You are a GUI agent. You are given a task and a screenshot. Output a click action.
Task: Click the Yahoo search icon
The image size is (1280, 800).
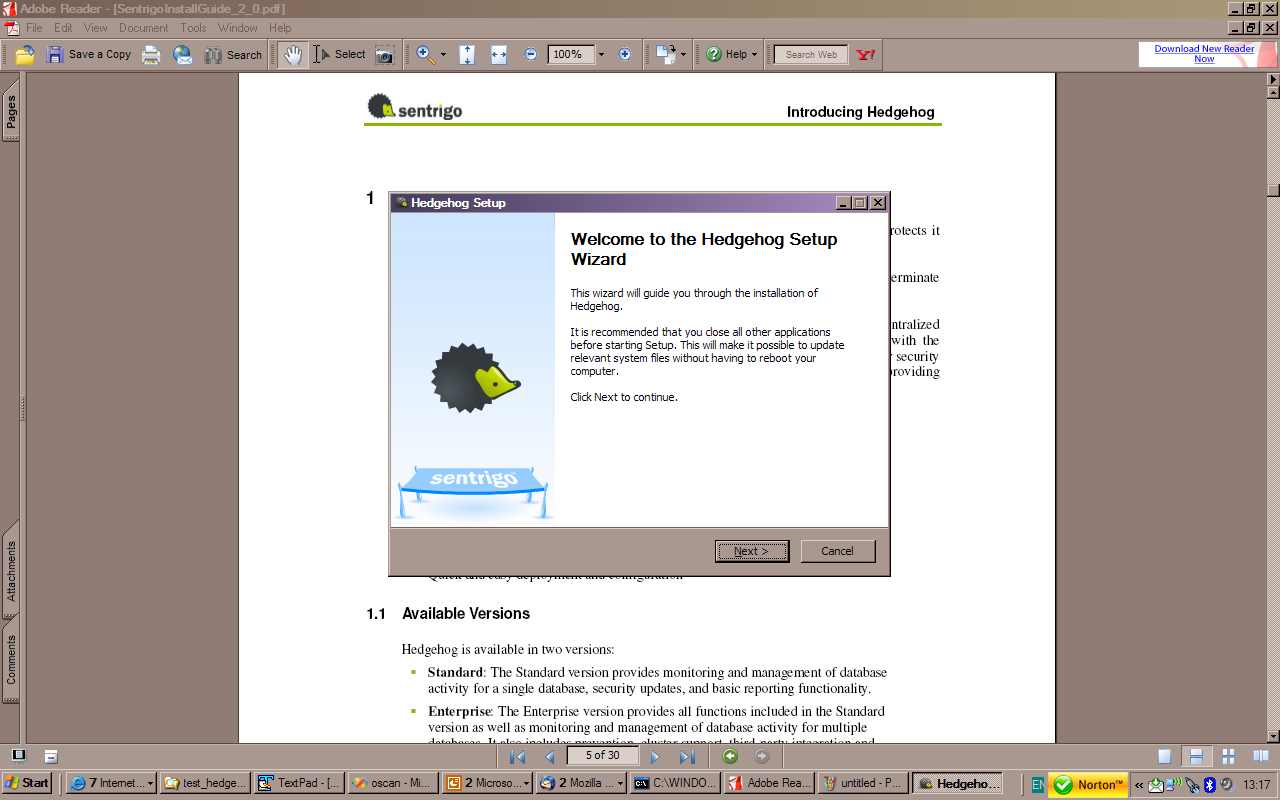866,55
